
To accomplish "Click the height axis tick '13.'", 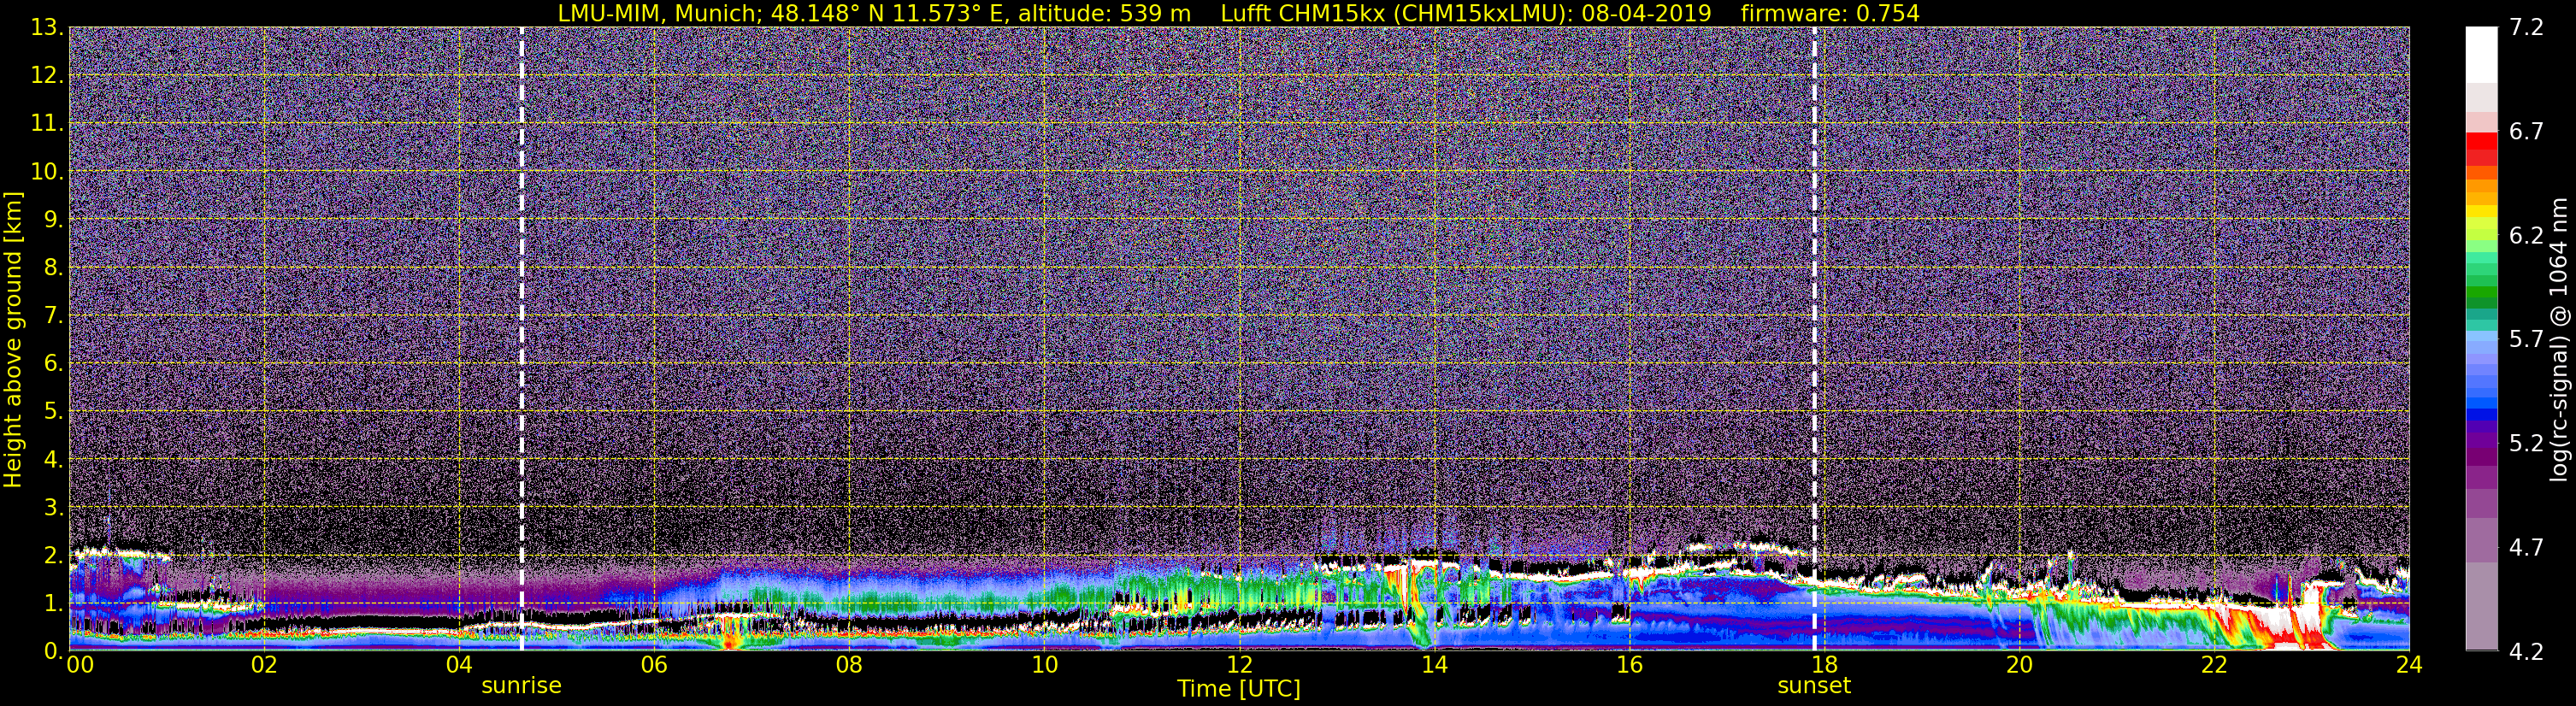I will tap(47, 28).
